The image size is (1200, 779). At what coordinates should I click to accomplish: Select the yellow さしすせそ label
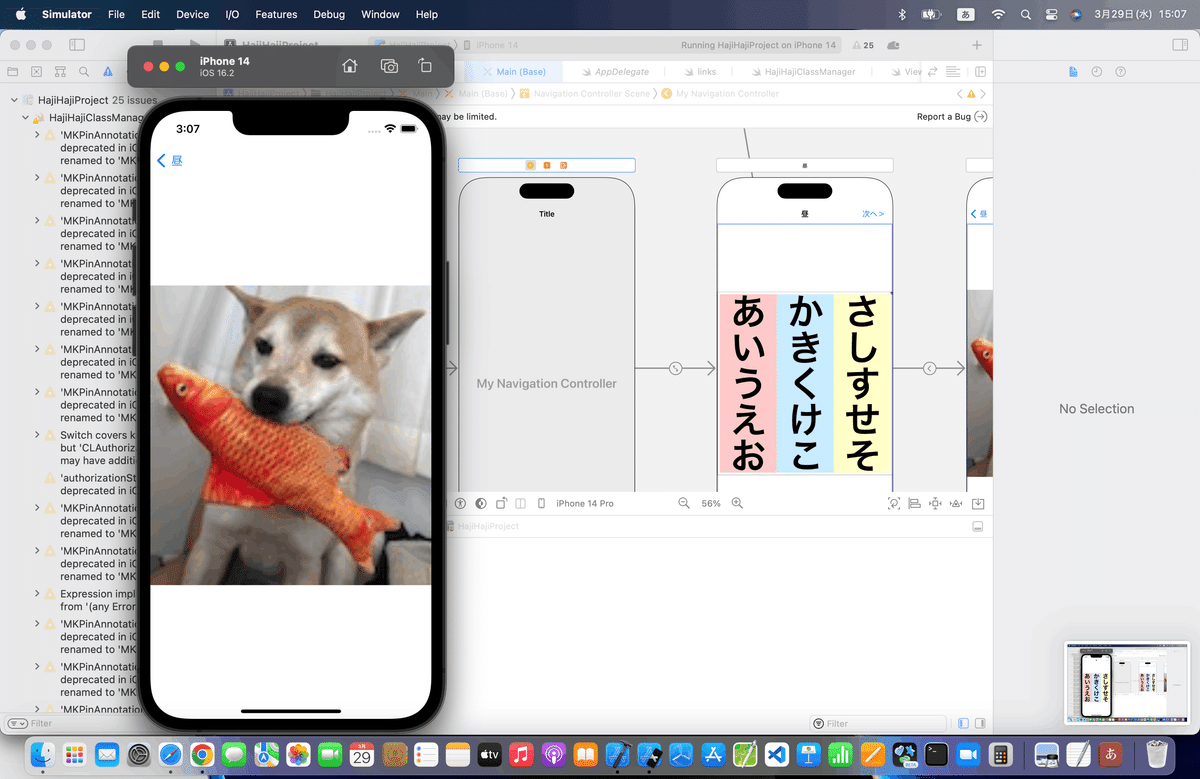[863, 383]
